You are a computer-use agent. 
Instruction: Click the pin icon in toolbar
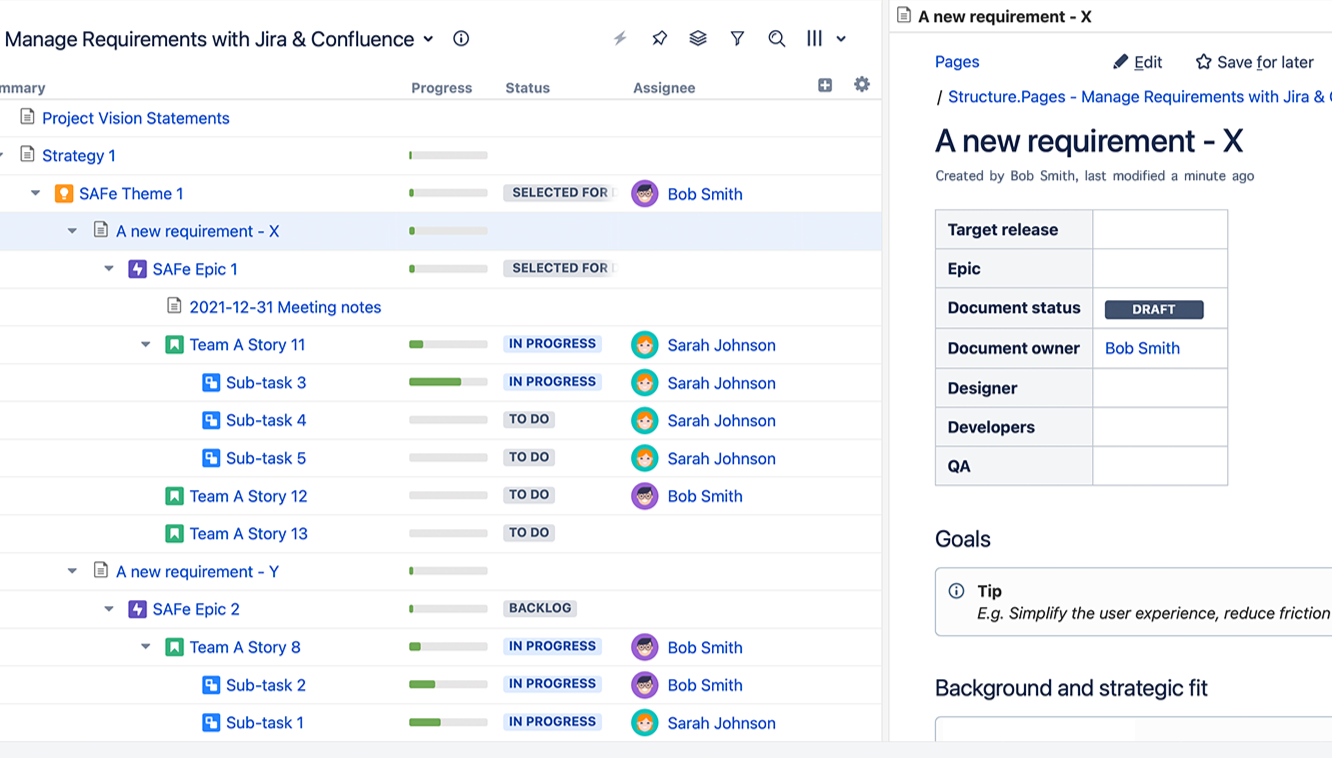coord(659,39)
